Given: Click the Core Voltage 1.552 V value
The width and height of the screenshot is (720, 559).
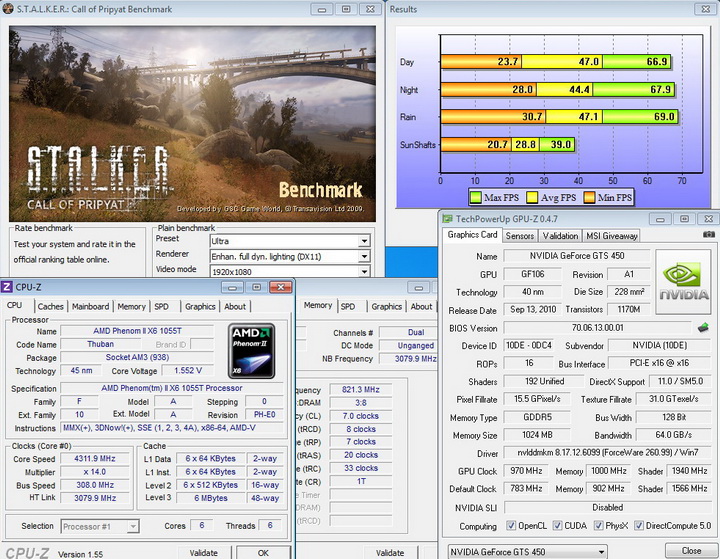Looking at the screenshot, I should [188, 370].
